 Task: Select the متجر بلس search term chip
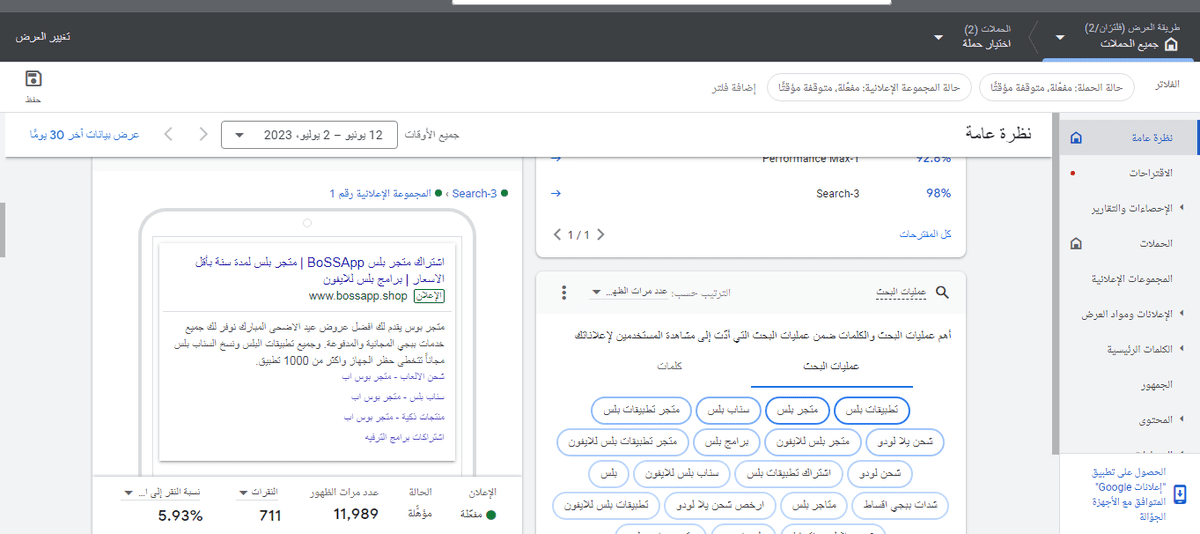798,411
